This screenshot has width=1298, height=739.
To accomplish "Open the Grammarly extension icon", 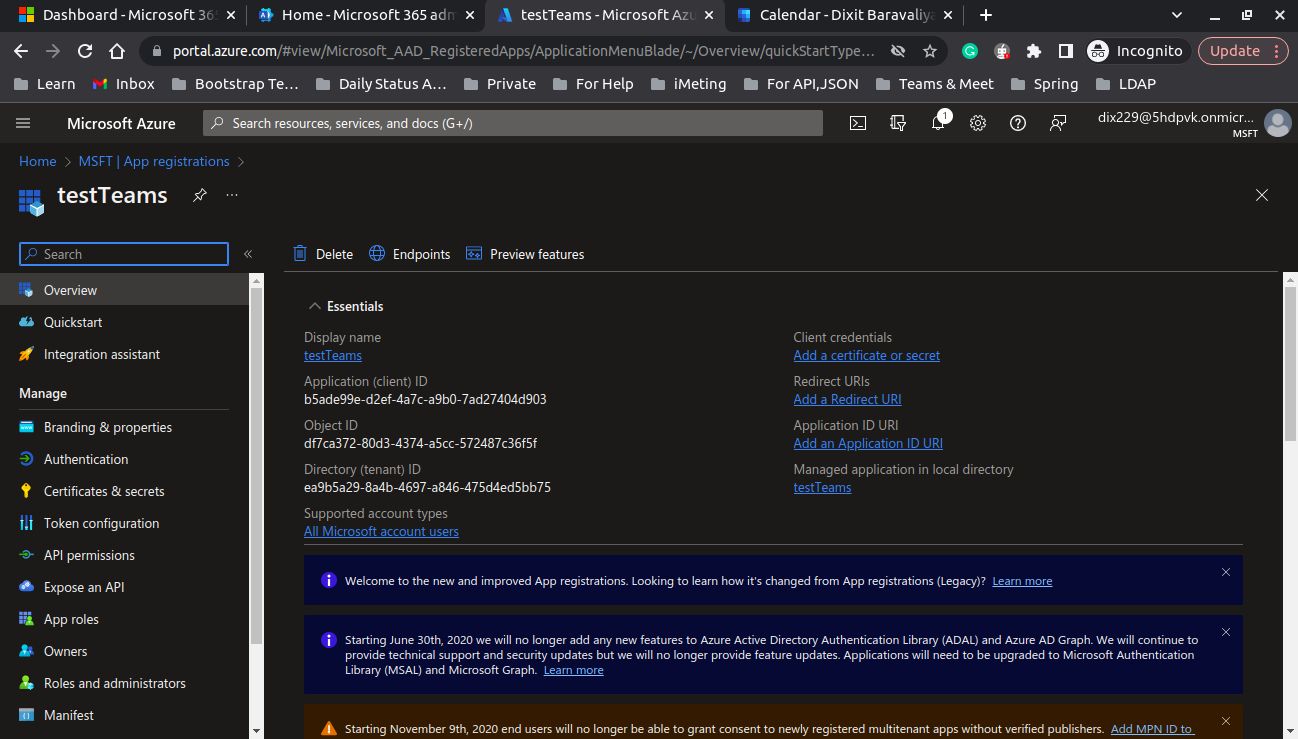I will coord(970,51).
